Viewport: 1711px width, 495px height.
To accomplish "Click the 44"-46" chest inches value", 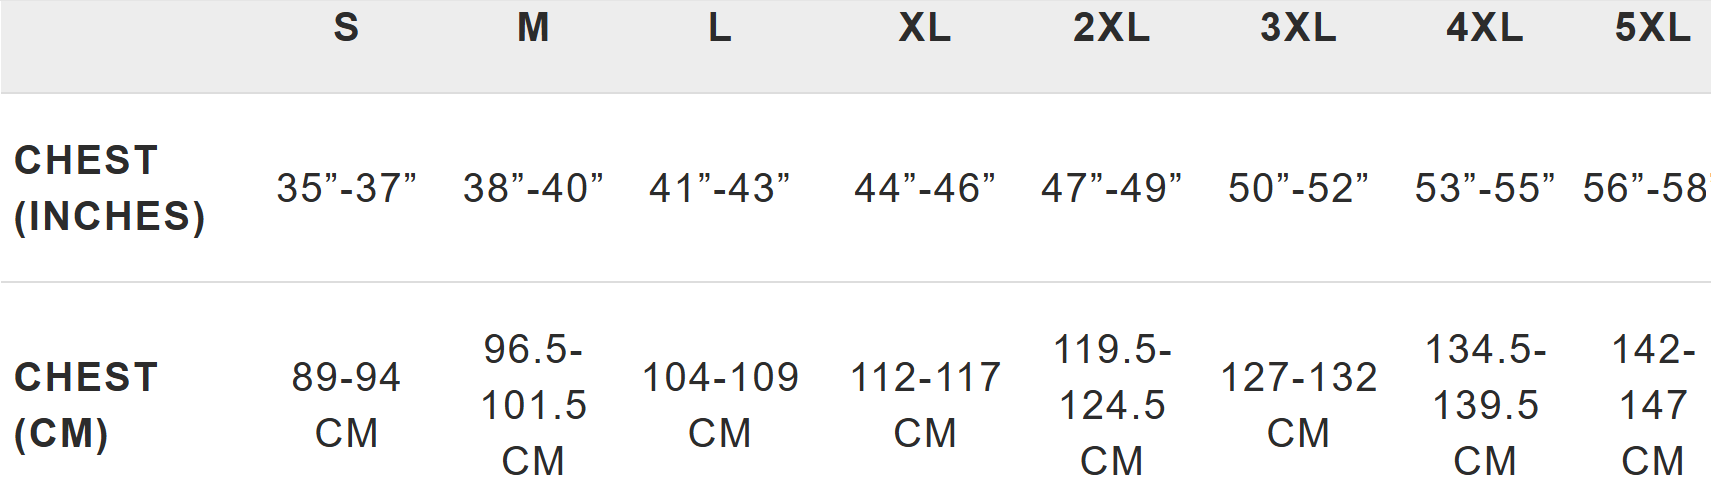I will [x=925, y=188].
